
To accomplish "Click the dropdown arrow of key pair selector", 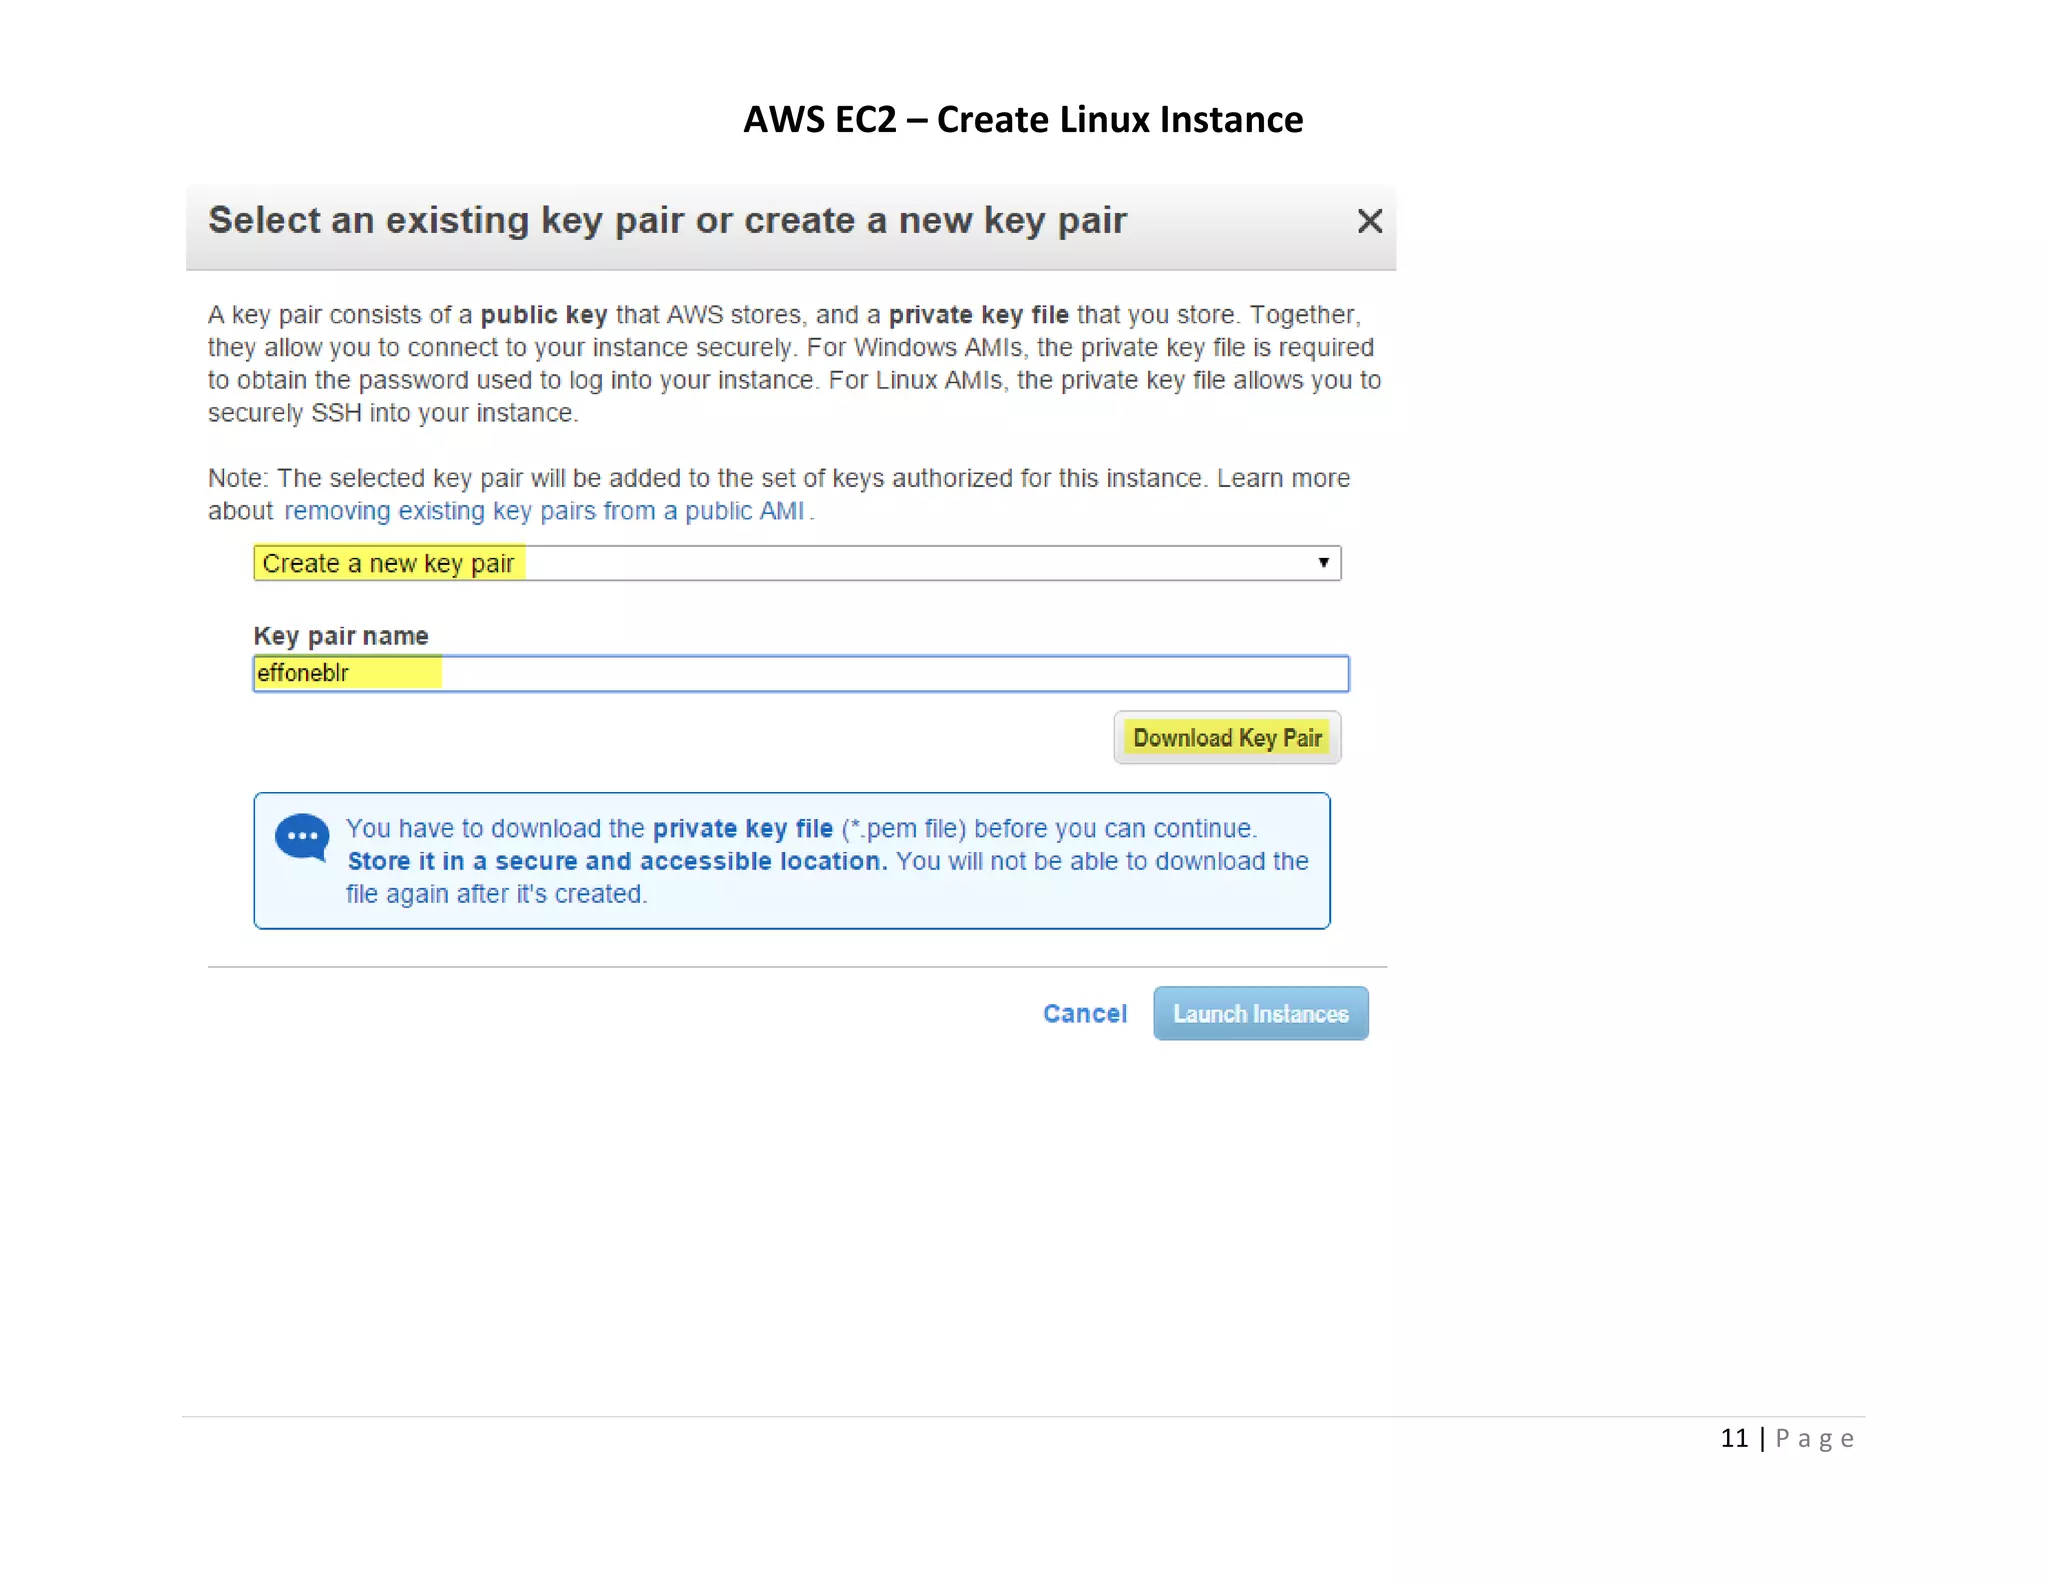I will pyautogui.click(x=1323, y=563).
